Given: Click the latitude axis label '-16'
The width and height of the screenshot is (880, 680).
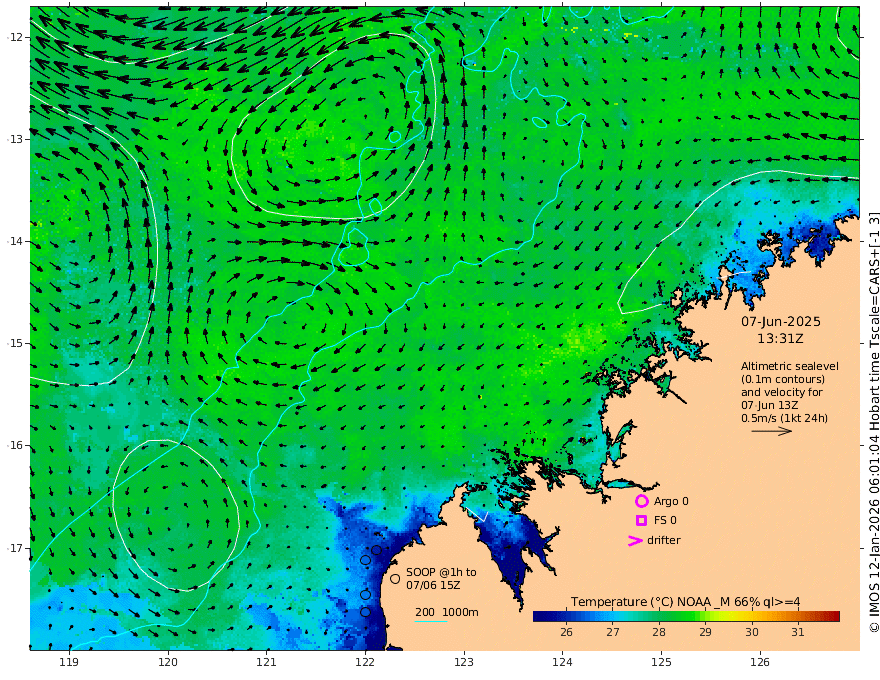Looking at the screenshot, I should click(x=16, y=445).
